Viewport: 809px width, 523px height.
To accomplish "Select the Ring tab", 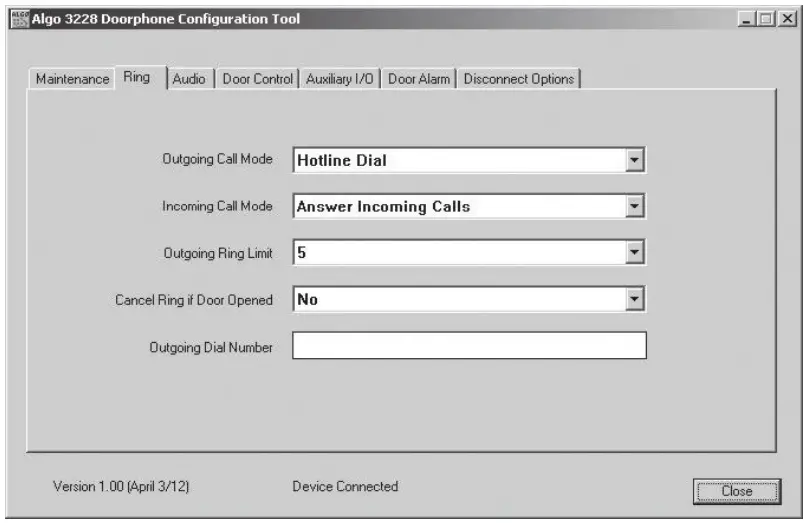I will coord(141,77).
